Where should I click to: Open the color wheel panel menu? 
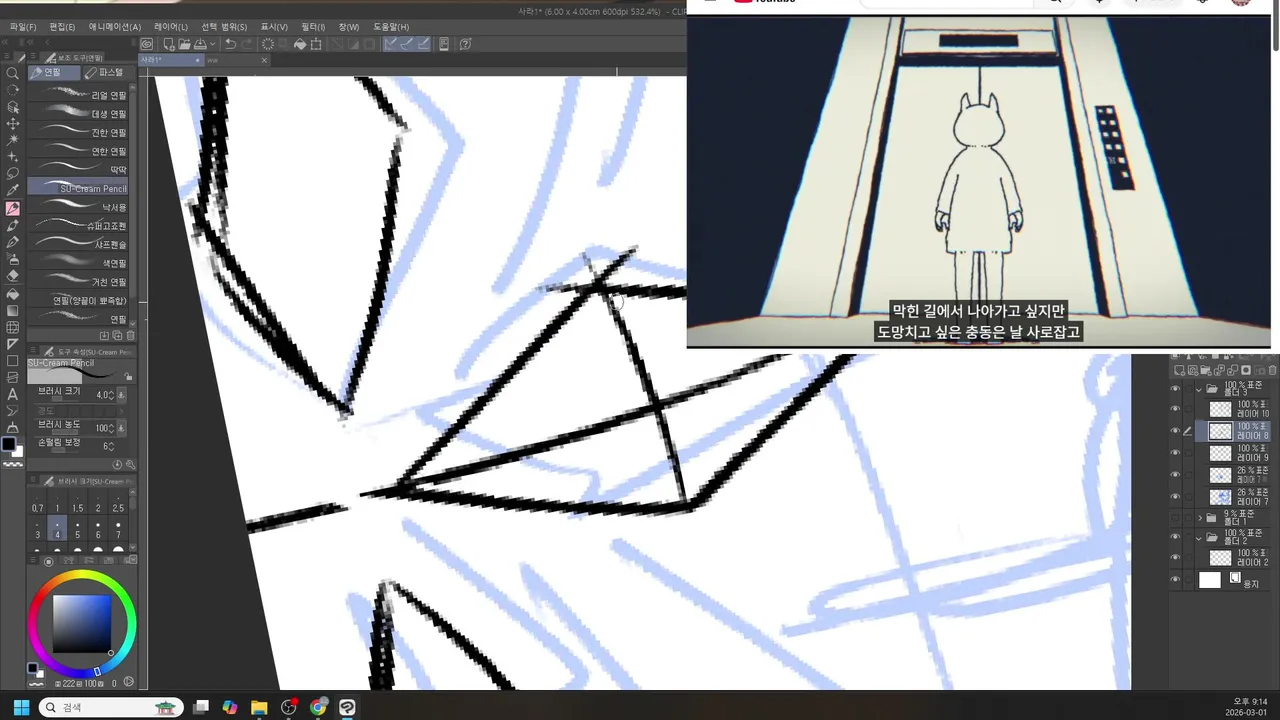32,558
